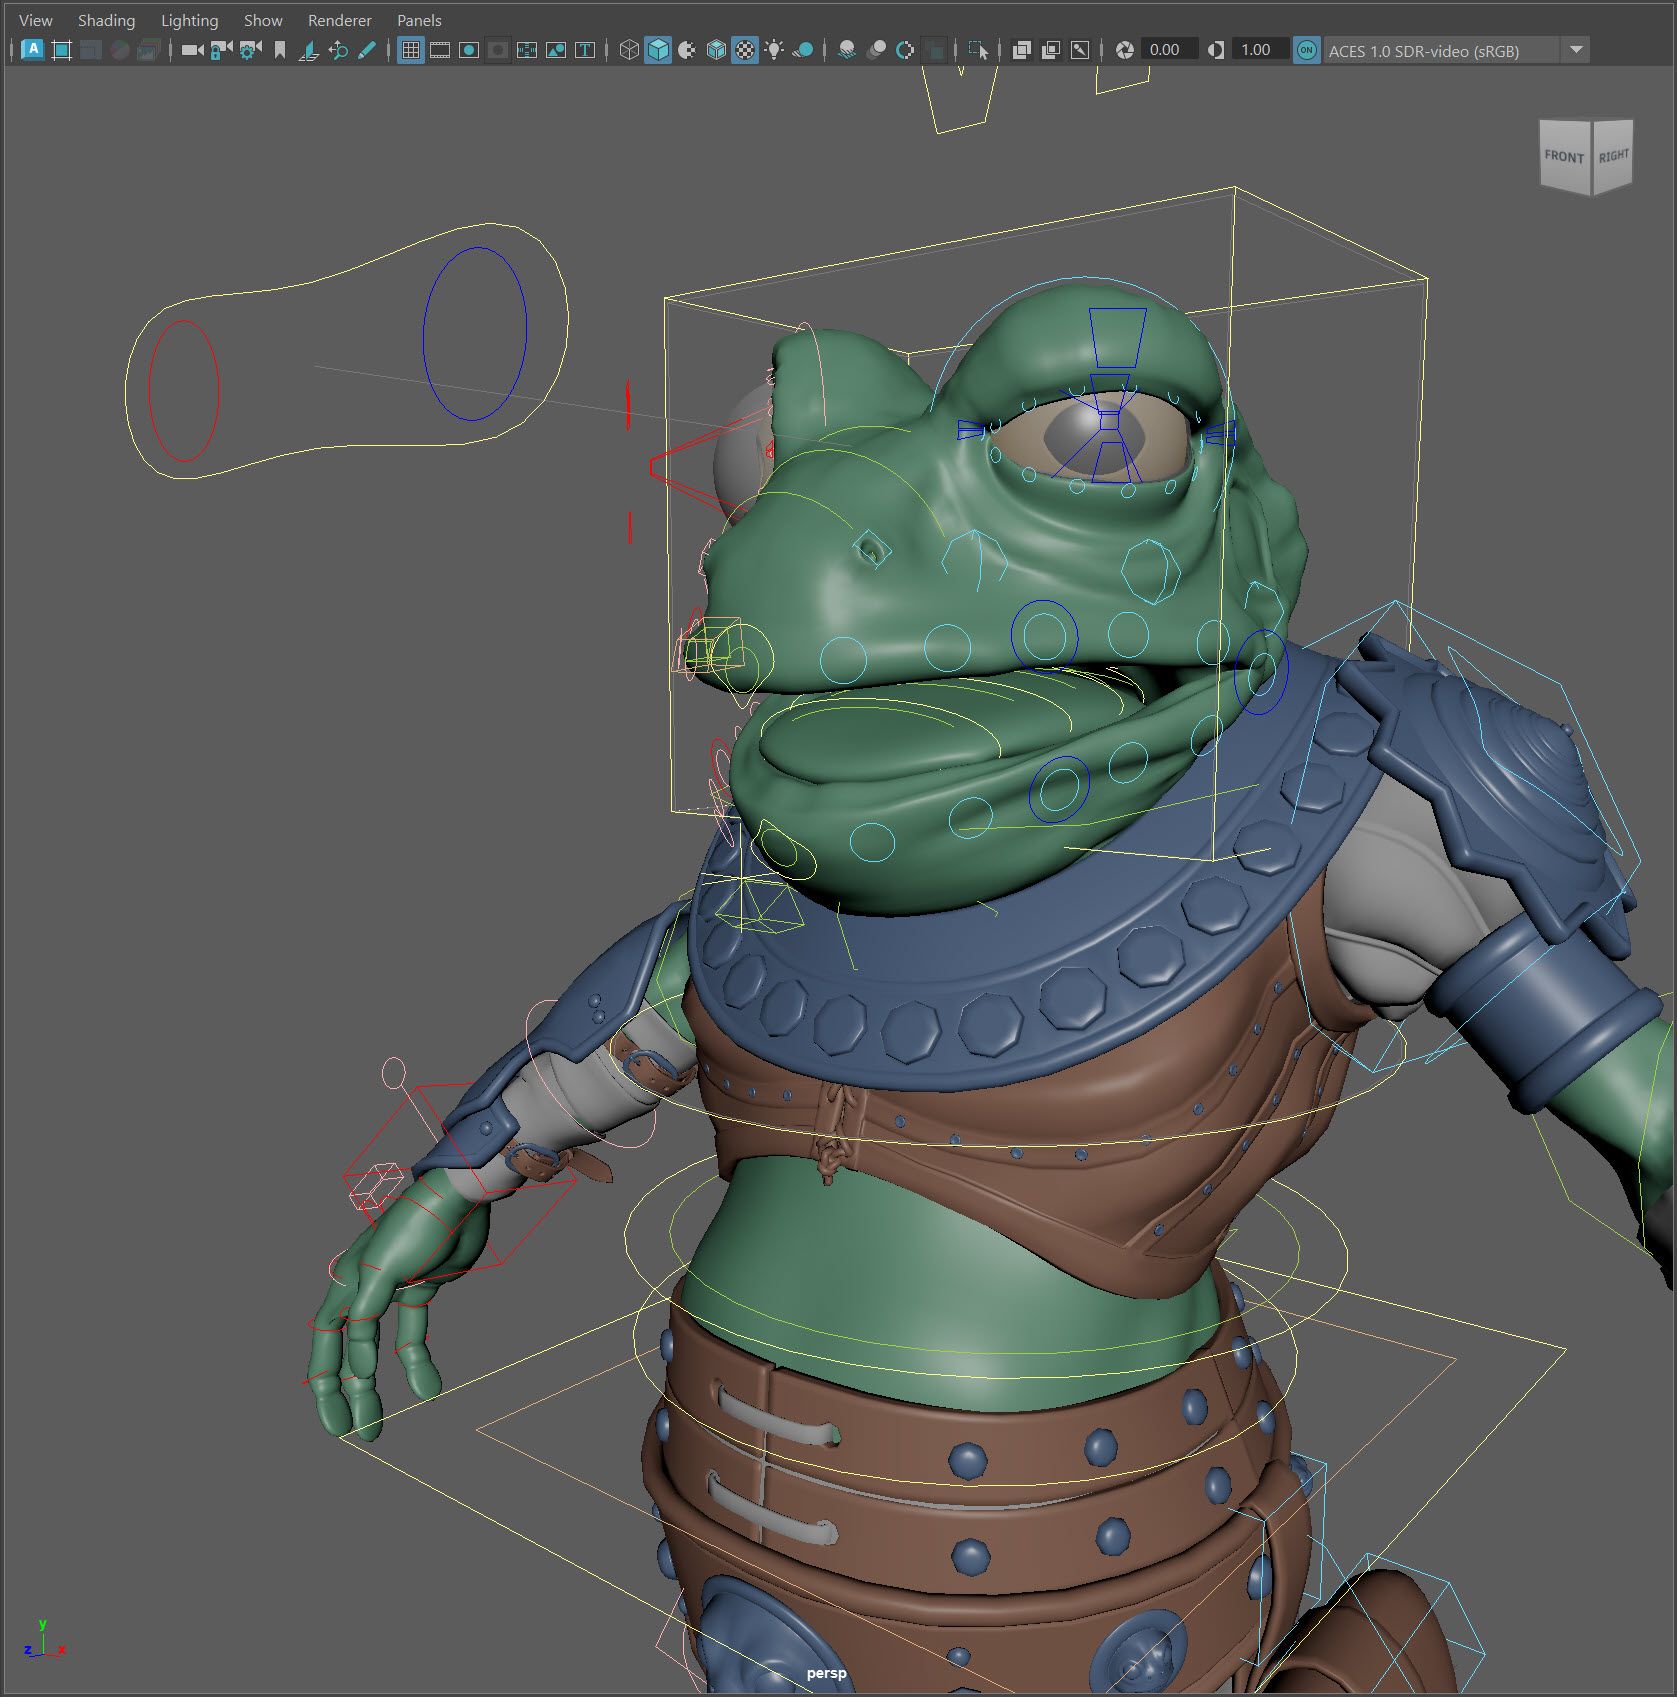Toggle the viewport grid display
The width and height of the screenshot is (1677, 1697).
pos(411,50)
